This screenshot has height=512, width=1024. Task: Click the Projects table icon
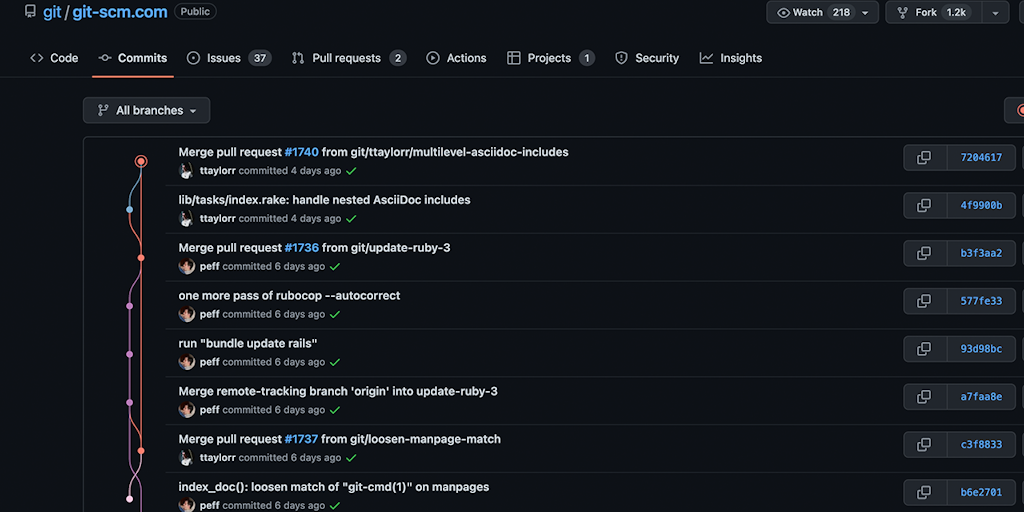click(513, 58)
